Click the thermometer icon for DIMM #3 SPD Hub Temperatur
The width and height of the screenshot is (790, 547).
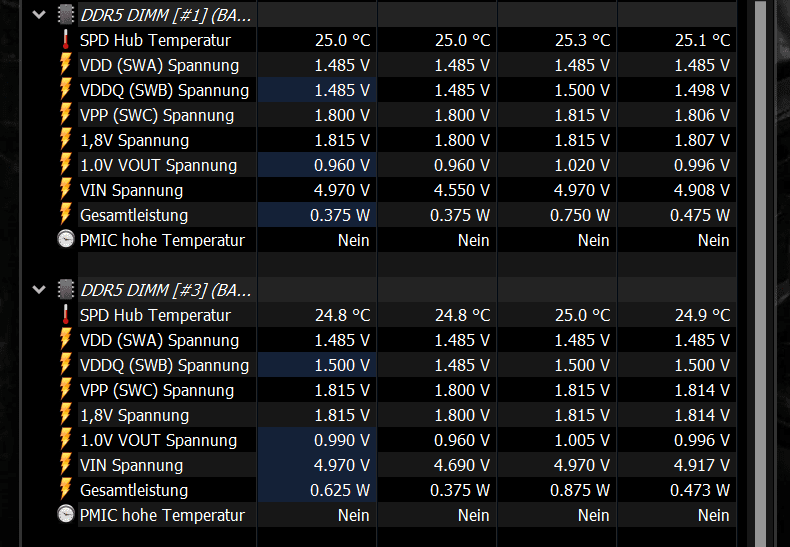[x=65, y=315]
